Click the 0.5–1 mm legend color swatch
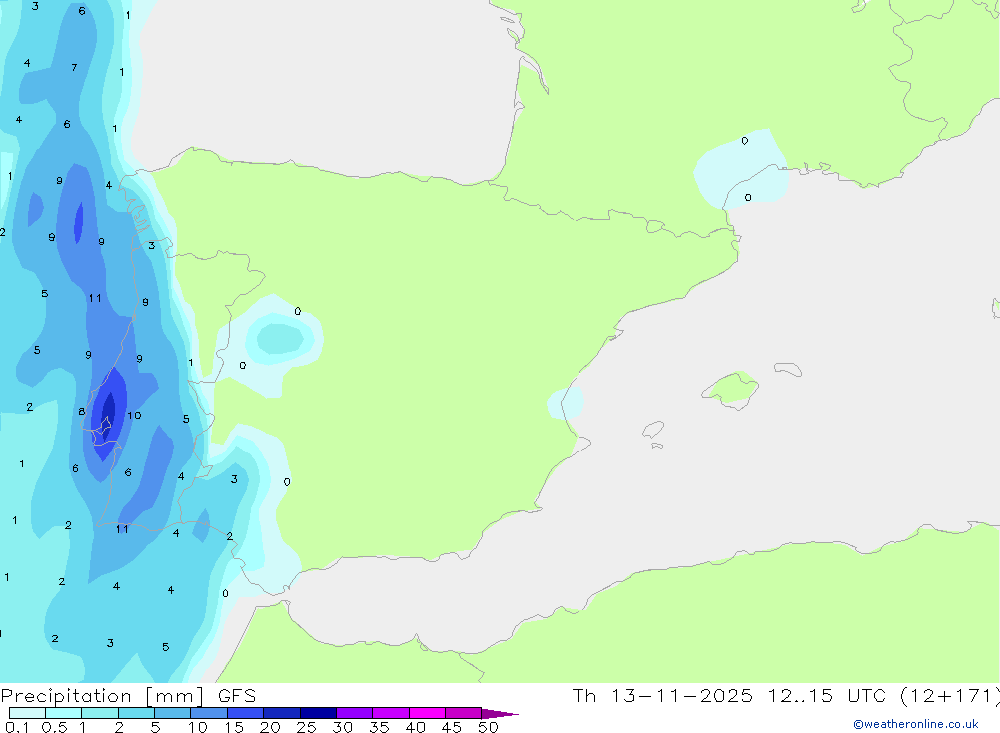Screen dimensions: 1000x733 [x=63, y=713]
